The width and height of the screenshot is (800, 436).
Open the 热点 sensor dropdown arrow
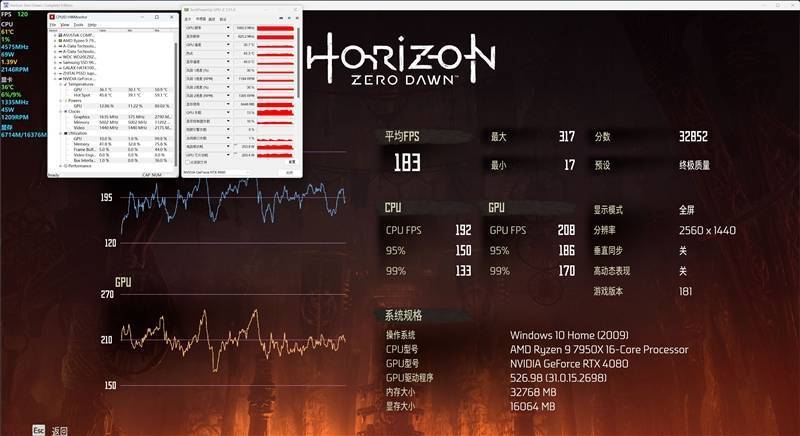(x=228, y=53)
